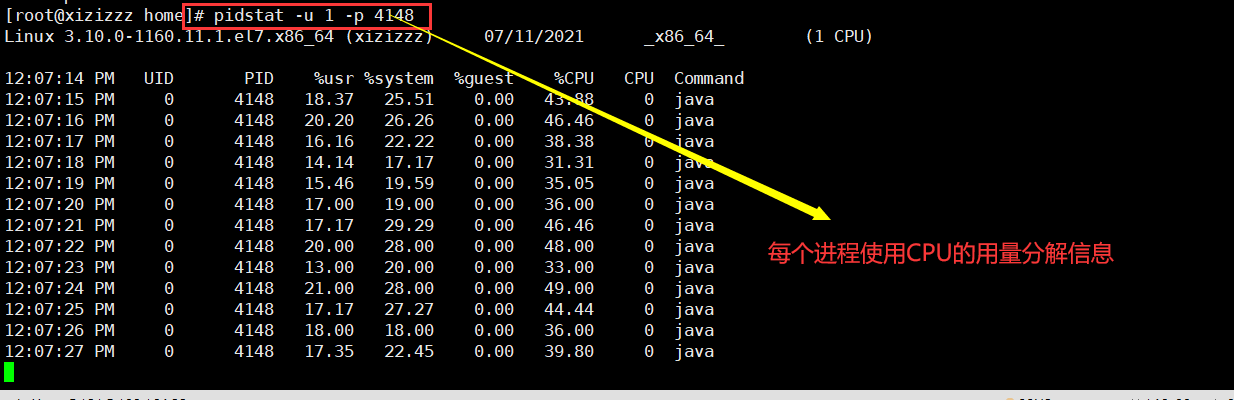This screenshot has height=400, width=1234.
Task: Click the %CPU value 46.46 in the 12:07:21 row
Action: [569, 225]
